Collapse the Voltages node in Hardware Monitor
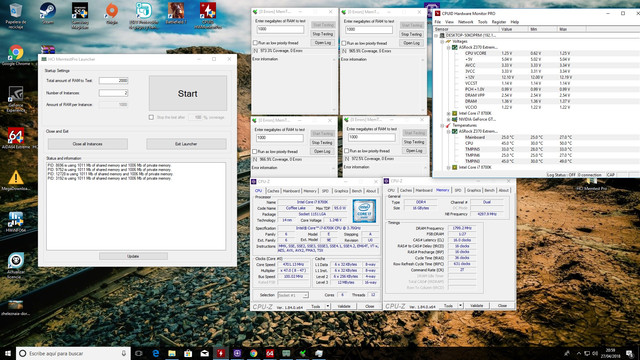This screenshot has height=360, width=640. tap(442, 42)
